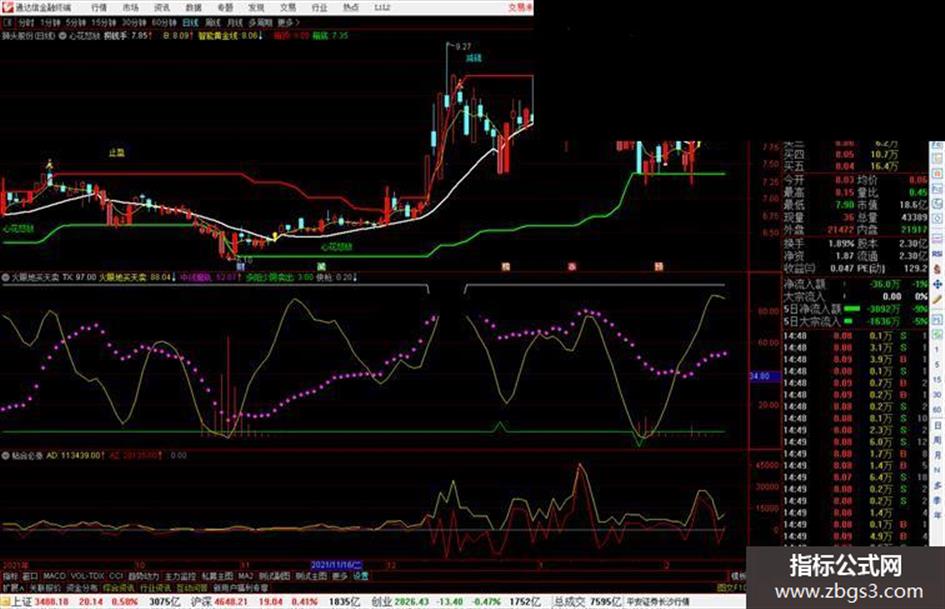Select the 月线 period tab
This screenshot has height=609, width=945.
pyautogui.click(x=234, y=22)
